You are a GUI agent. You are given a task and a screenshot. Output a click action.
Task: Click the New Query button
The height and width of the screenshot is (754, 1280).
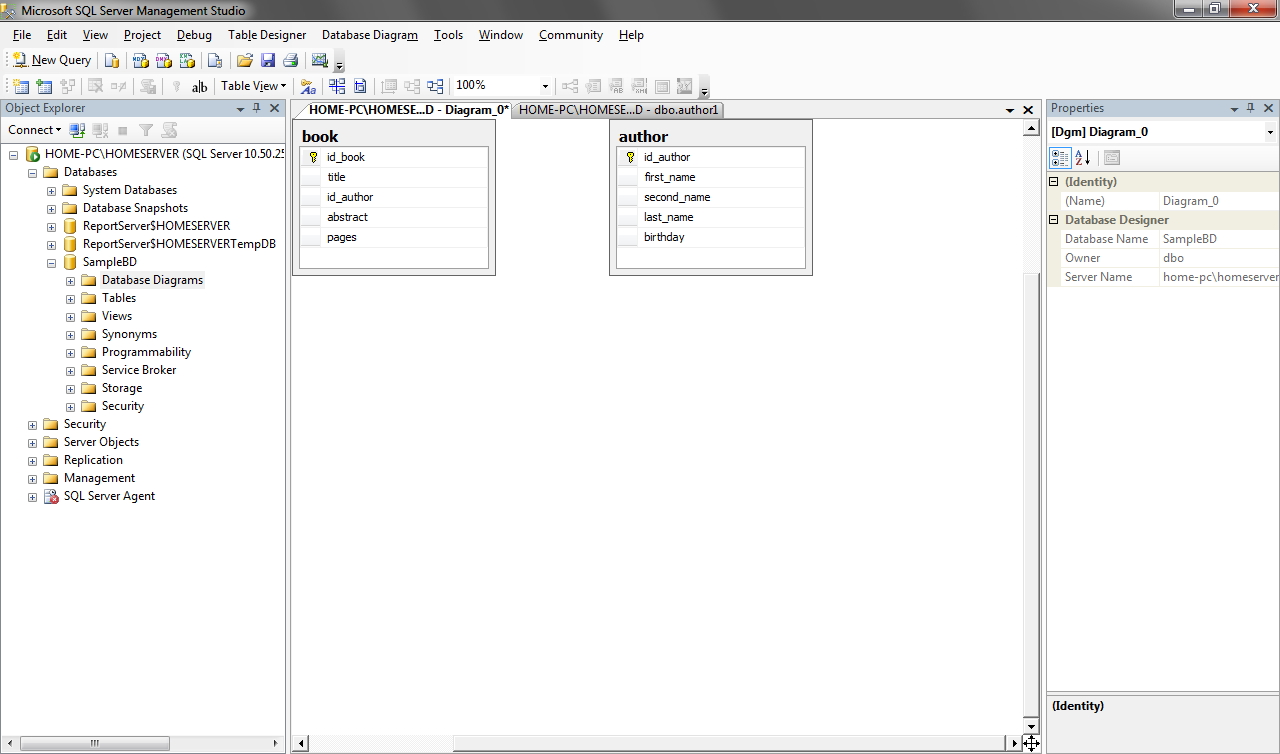point(52,60)
